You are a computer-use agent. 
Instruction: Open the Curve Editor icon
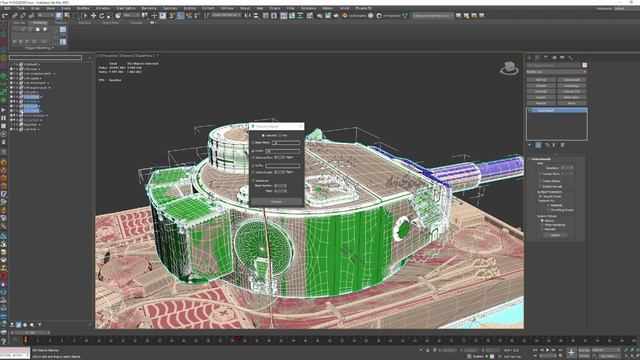[x=292, y=16]
